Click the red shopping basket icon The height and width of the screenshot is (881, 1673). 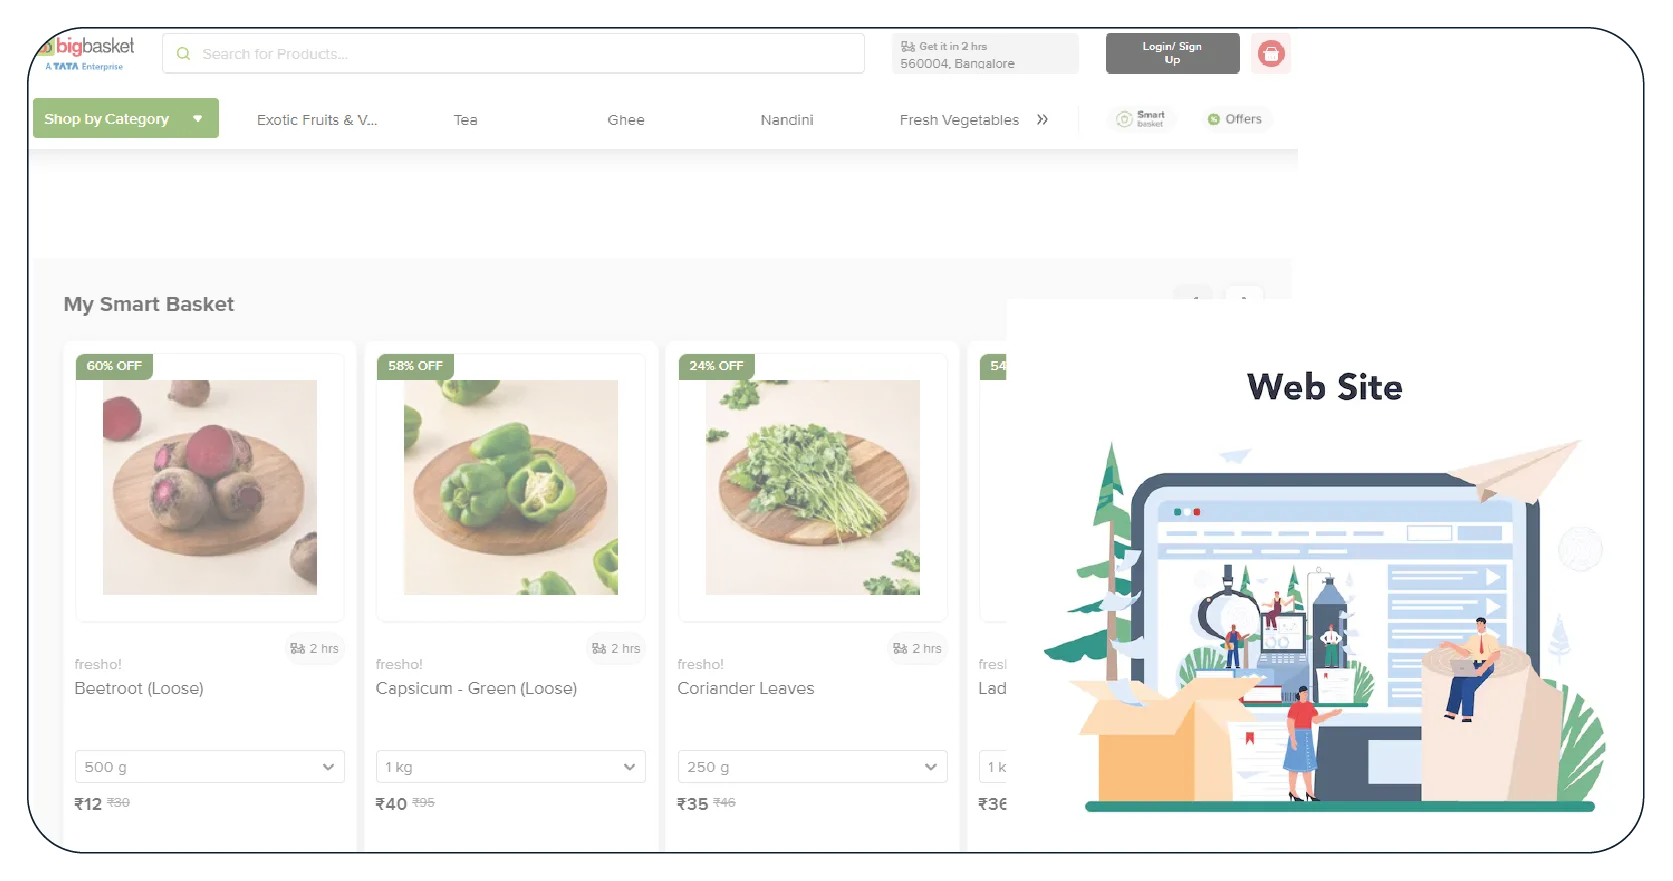(x=1270, y=54)
